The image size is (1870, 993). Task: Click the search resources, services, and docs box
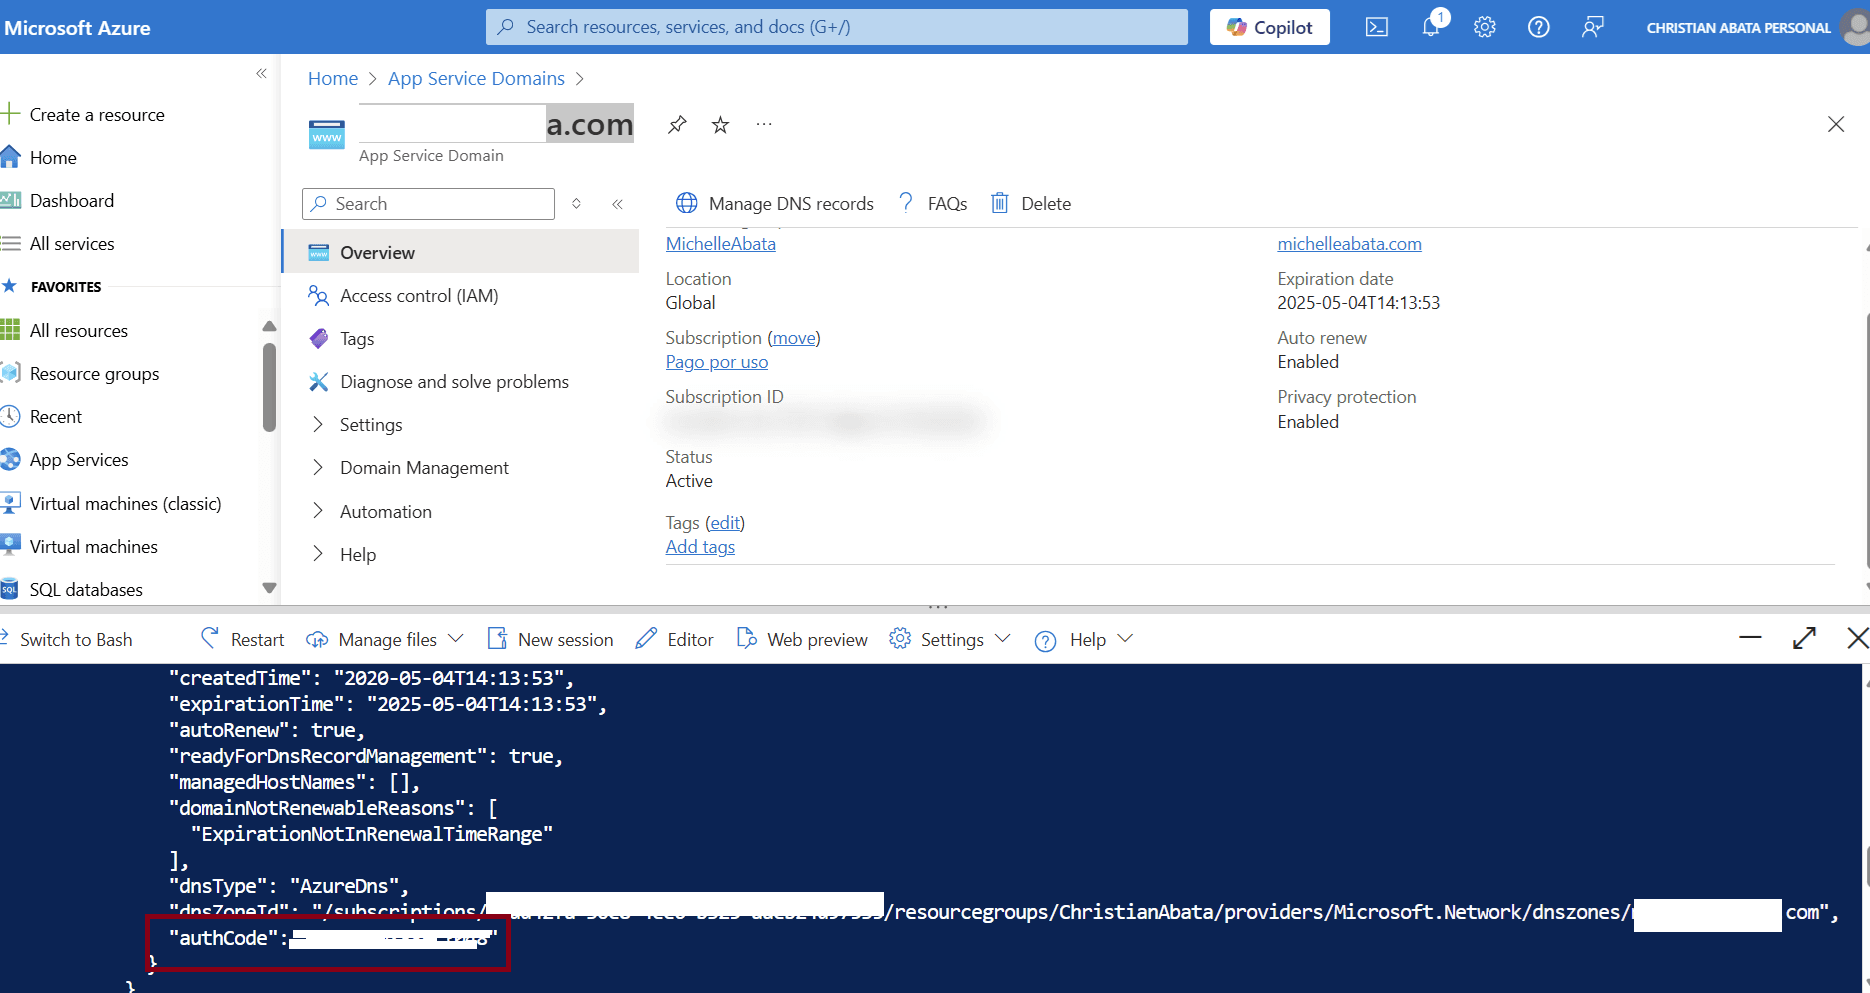[x=837, y=27]
